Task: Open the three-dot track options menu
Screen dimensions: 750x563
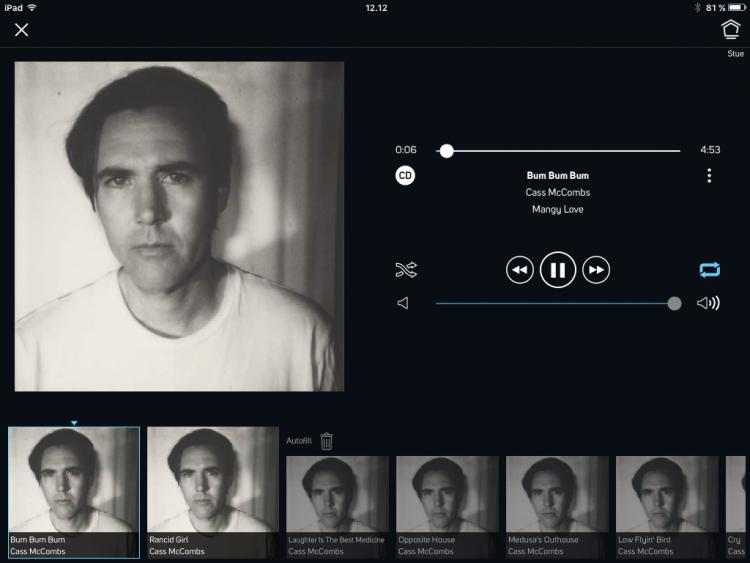Action: [x=709, y=176]
